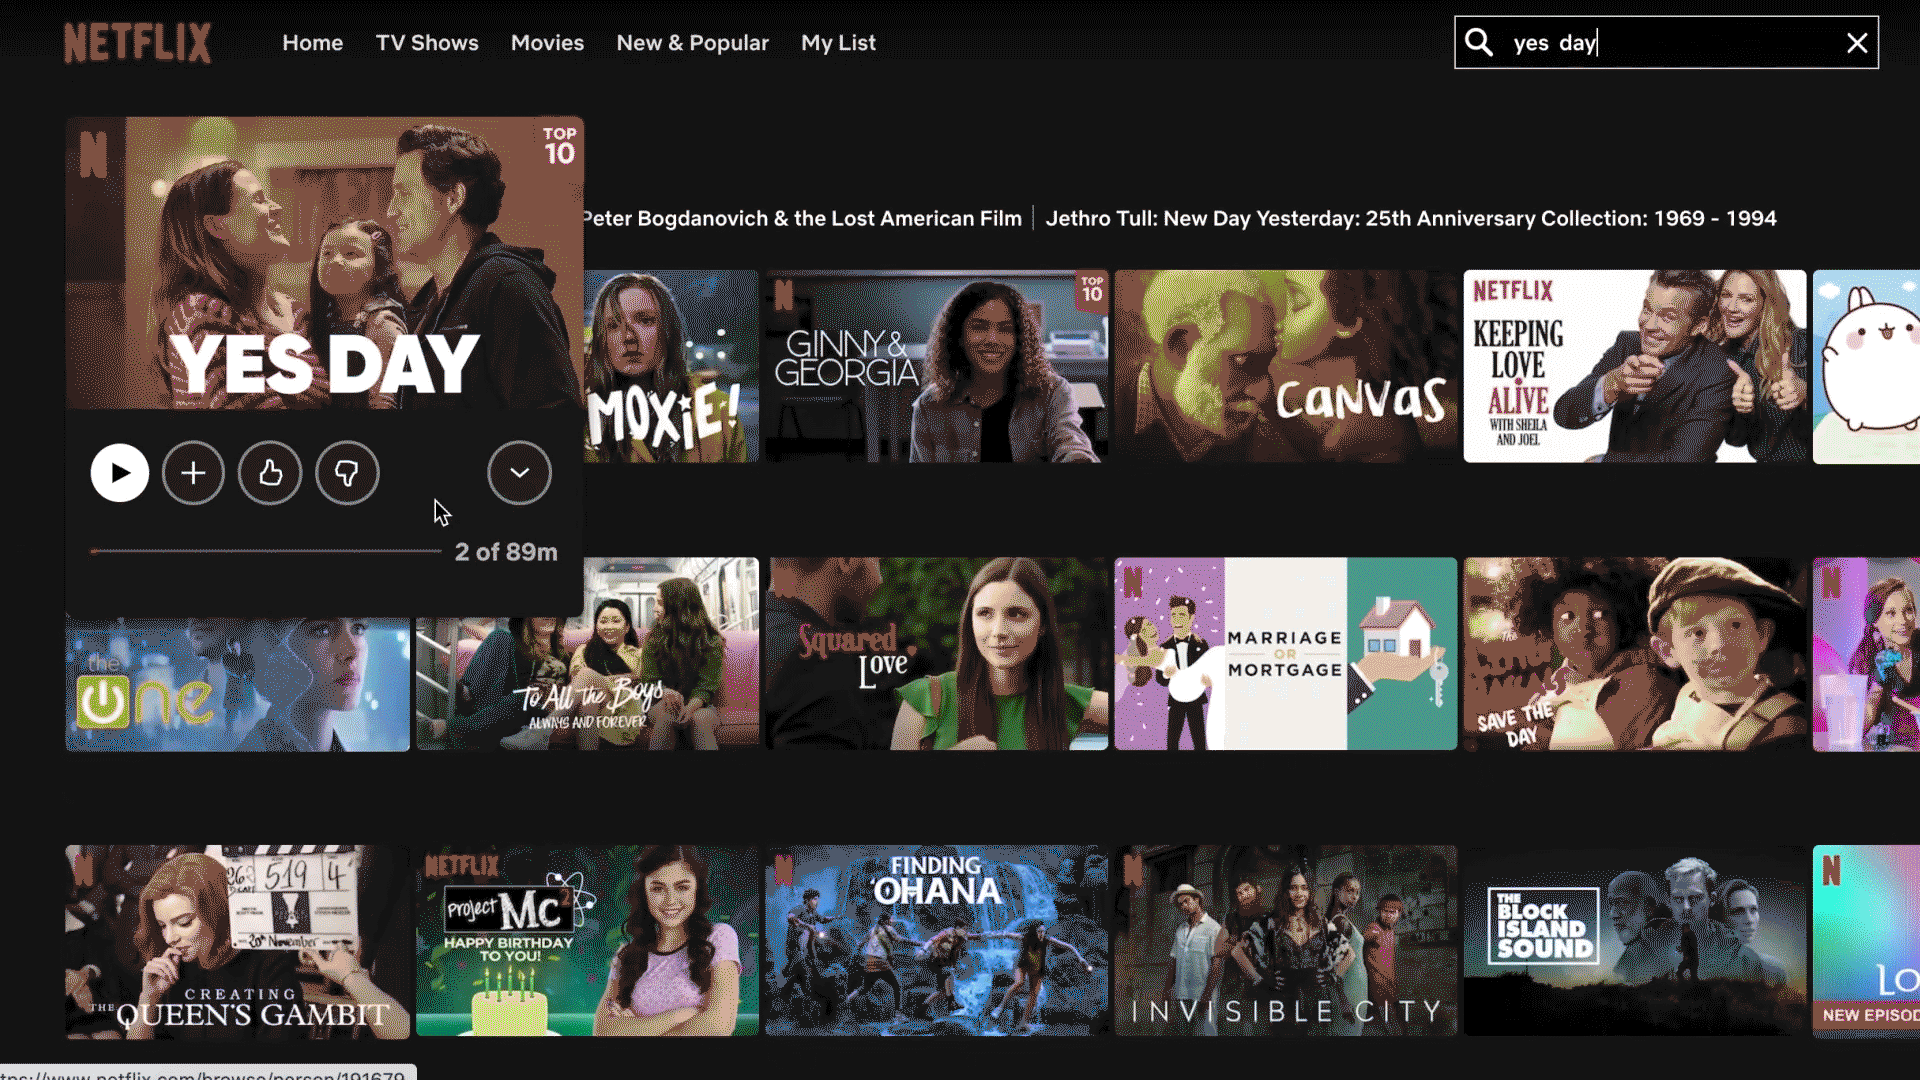The height and width of the screenshot is (1080, 1920).
Task: Open the Peter Bogdanovich & the Lost American Film link
Action: click(802, 218)
